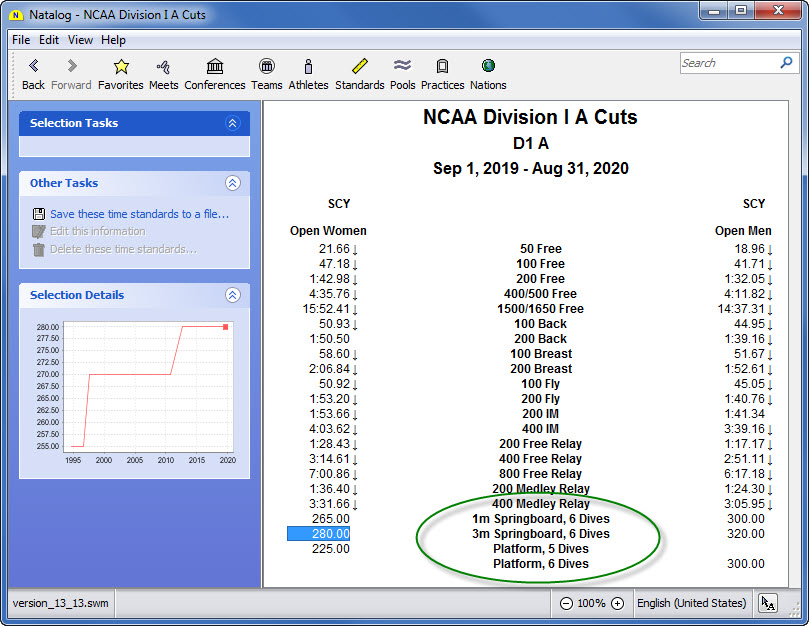Collapse the Selection Details panel
The width and height of the screenshot is (809, 626).
233,295
